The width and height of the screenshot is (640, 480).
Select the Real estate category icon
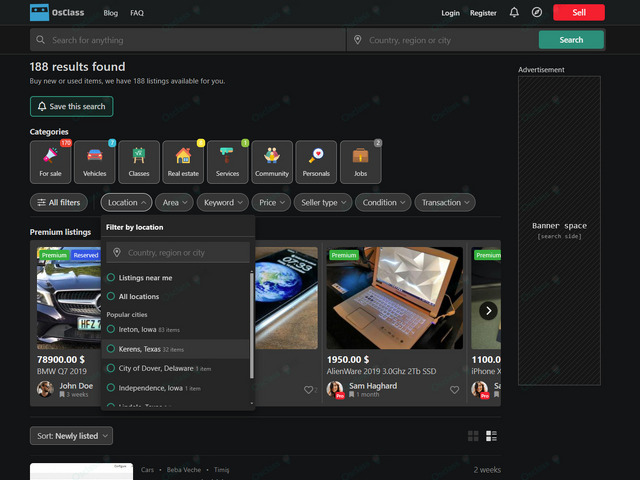[183, 162]
